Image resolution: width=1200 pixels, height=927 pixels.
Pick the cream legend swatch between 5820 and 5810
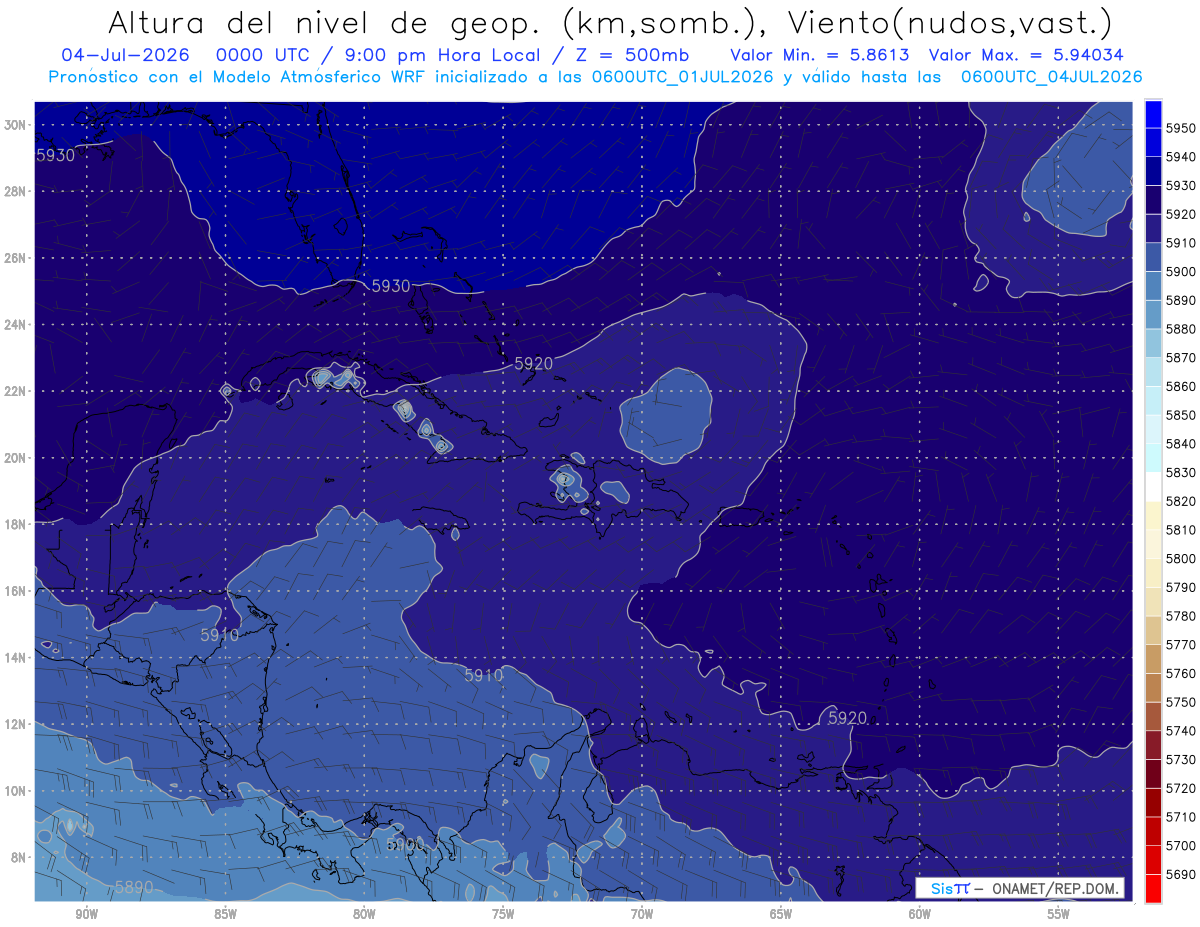click(x=1153, y=515)
